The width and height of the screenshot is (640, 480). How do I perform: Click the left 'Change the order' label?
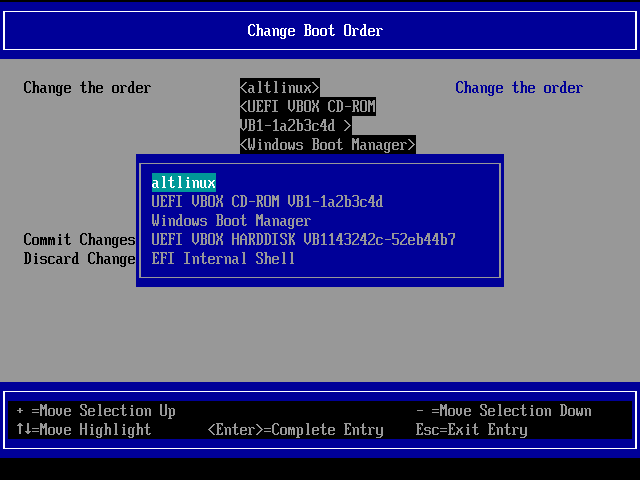[x=87, y=88]
